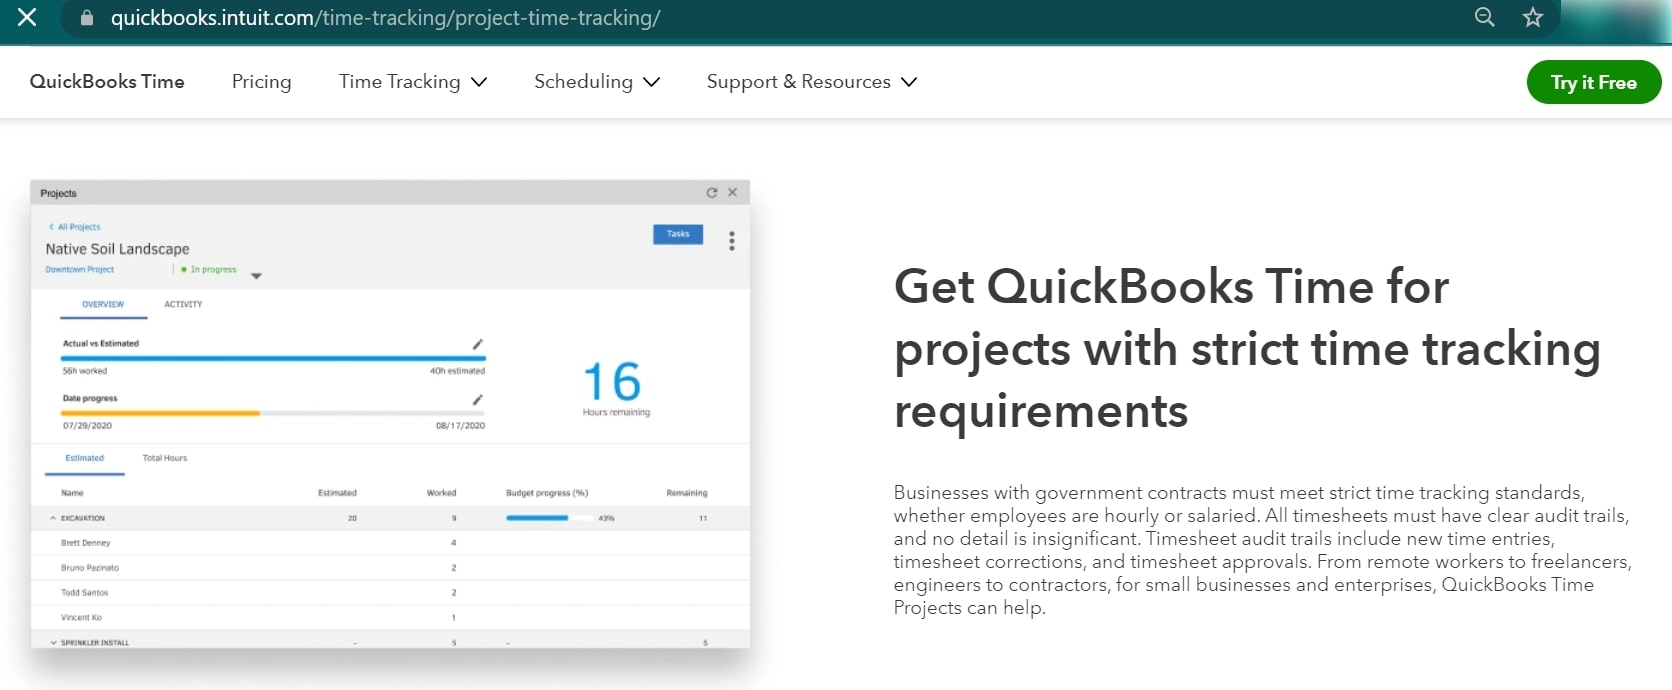Screen dimensions: 1672x690
Task: Close the Projects panel with its X
Action: [733, 193]
